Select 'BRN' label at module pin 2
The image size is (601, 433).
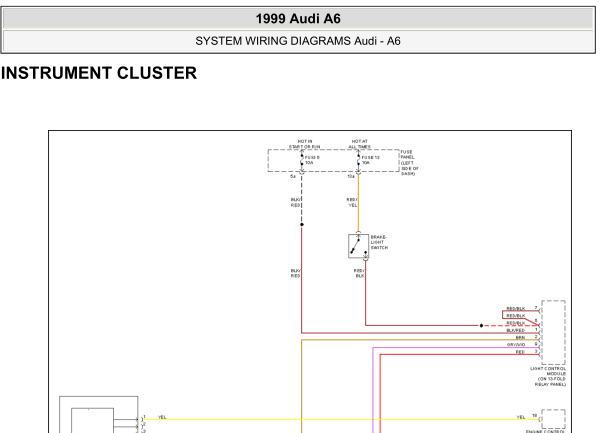[520, 338]
